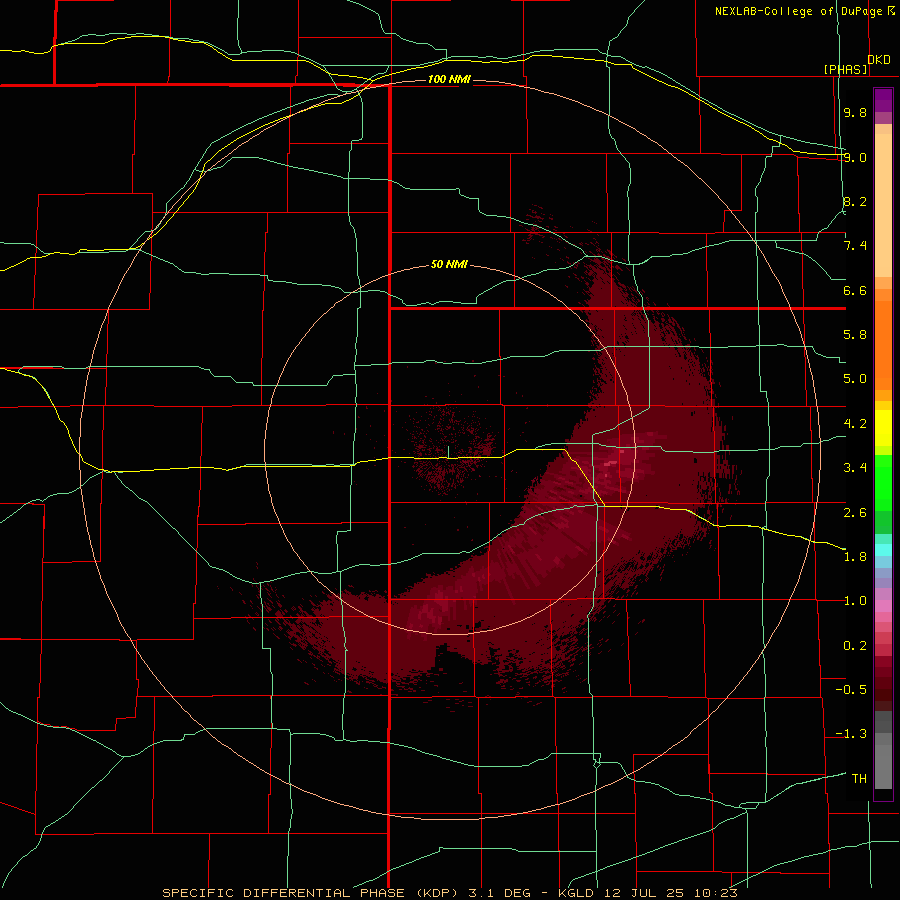The image size is (900, 900).
Task: Click the [PHAS] label near the color scale
Action: (845, 69)
